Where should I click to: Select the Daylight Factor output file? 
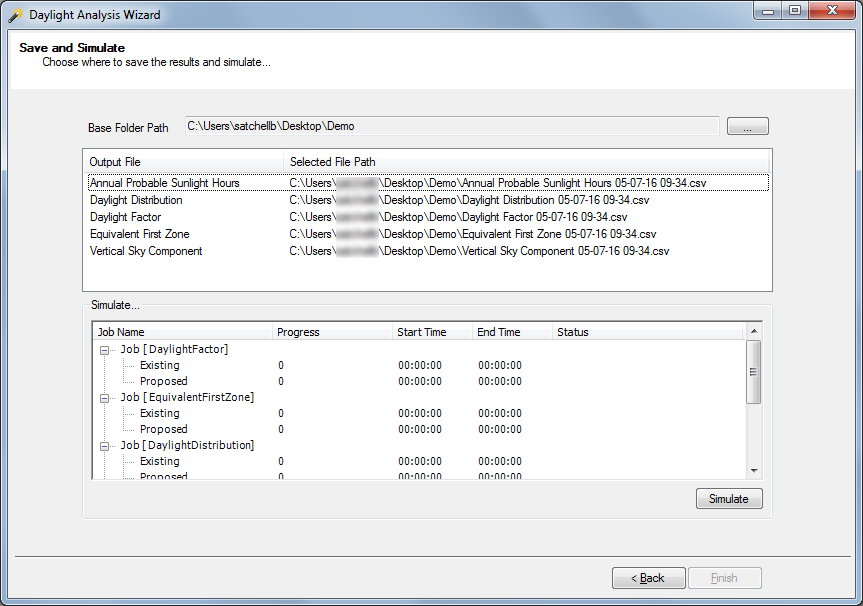[125, 217]
